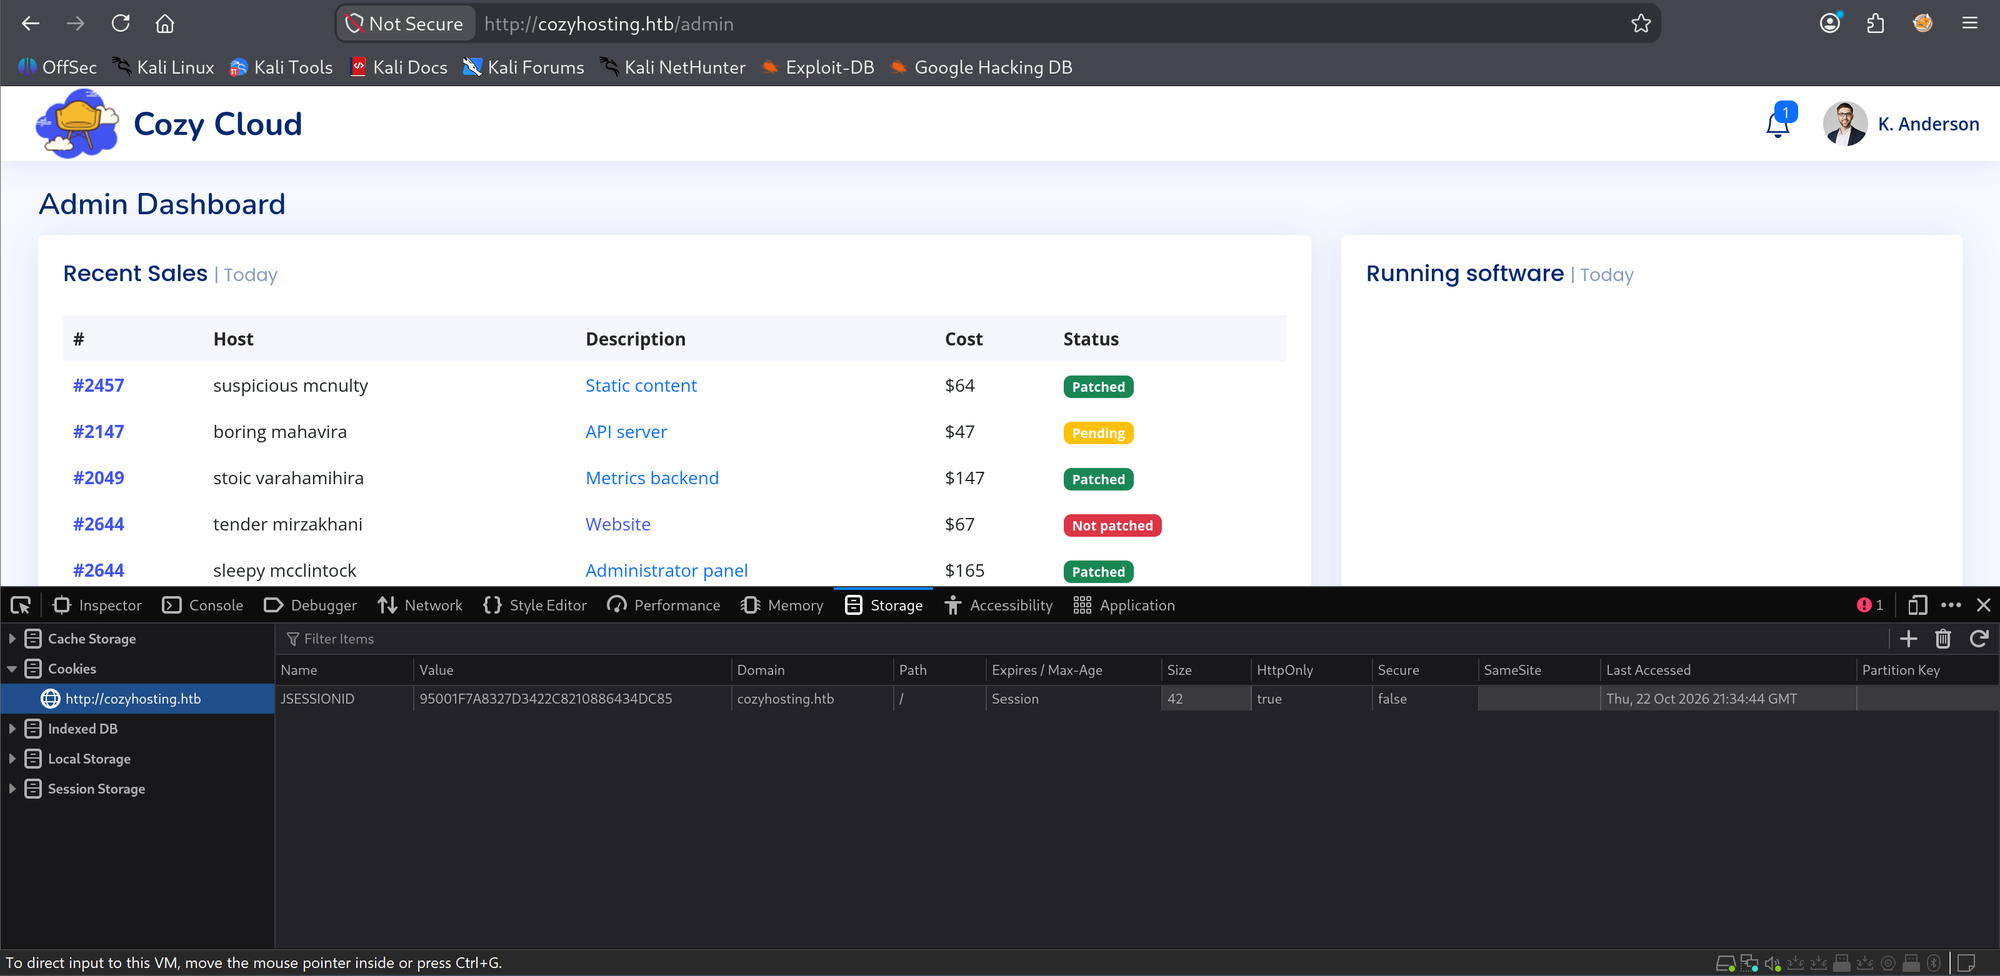Screen dimensions: 2000x976
Task: Click the browser forward arrow
Action: click(x=75, y=23)
